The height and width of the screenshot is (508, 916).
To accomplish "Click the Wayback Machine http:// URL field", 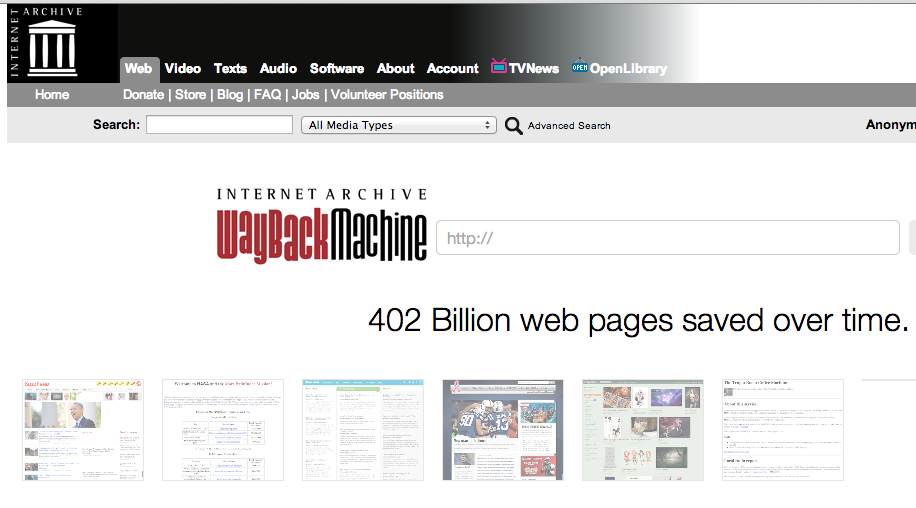I will coord(668,238).
